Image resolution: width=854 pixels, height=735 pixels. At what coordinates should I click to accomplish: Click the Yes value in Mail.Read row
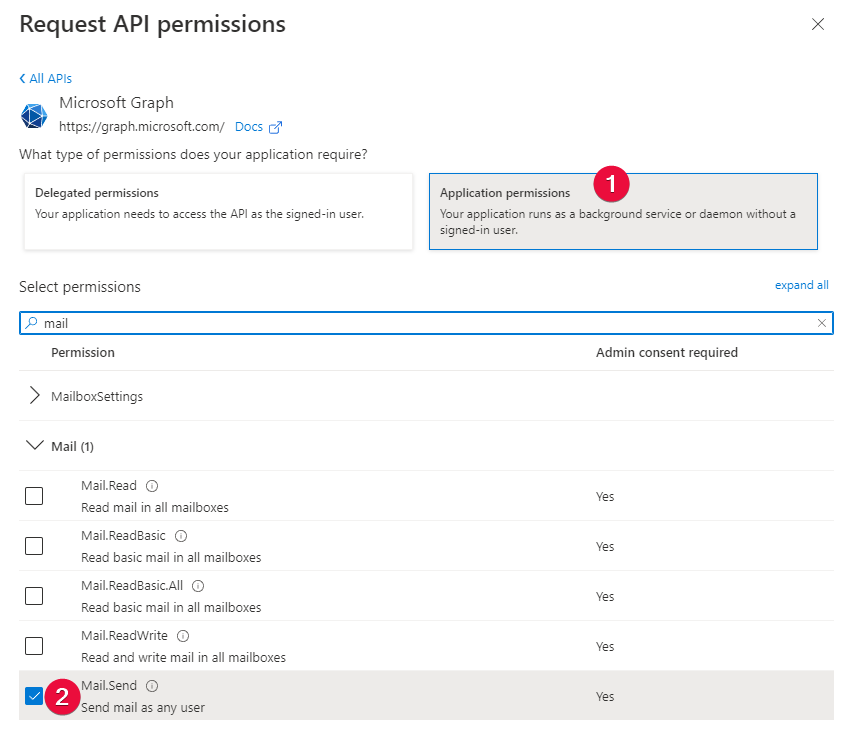click(x=605, y=497)
